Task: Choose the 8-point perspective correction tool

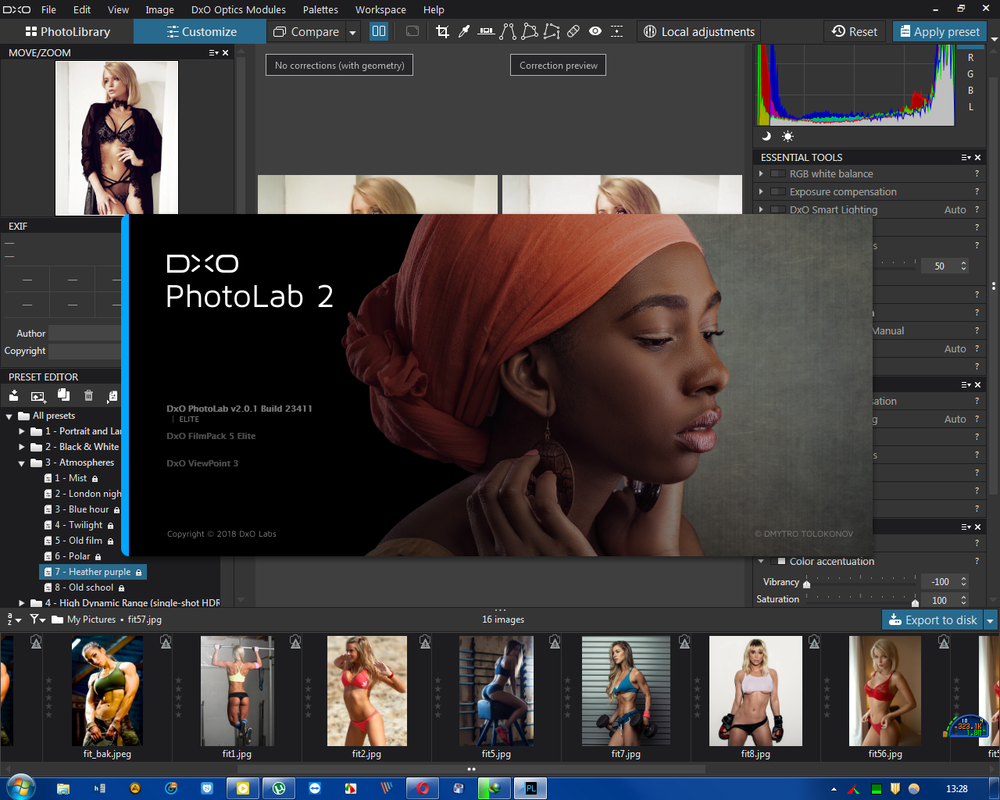Action: [552, 31]
